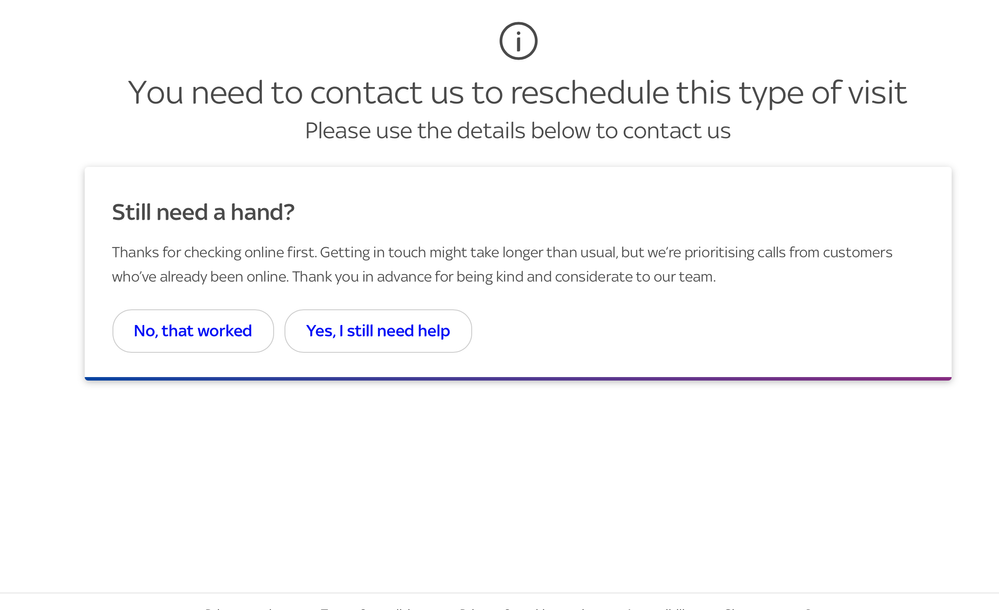Click the word "help" on the Yes button
999x610 pixels.
434,331
